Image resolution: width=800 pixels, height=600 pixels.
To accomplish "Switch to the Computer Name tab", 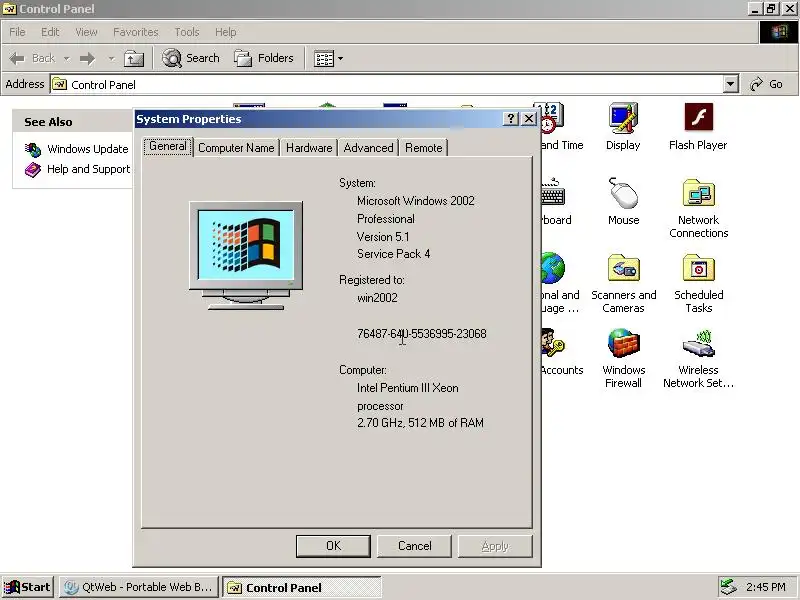I will pos(236,148).
